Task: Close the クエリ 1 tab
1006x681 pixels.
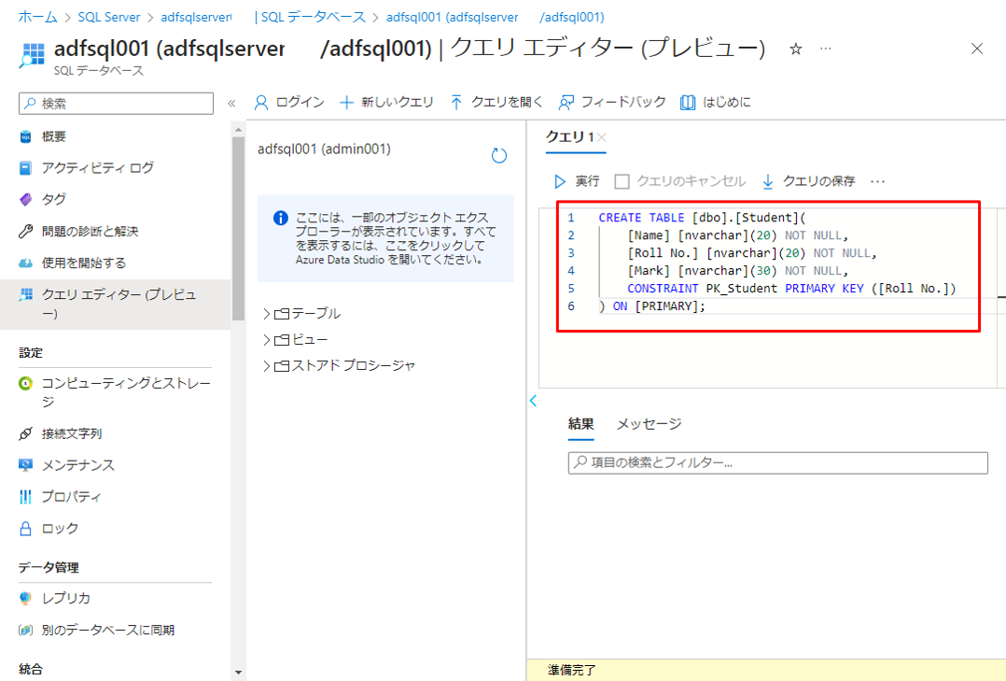Action: tap(602, 137)
